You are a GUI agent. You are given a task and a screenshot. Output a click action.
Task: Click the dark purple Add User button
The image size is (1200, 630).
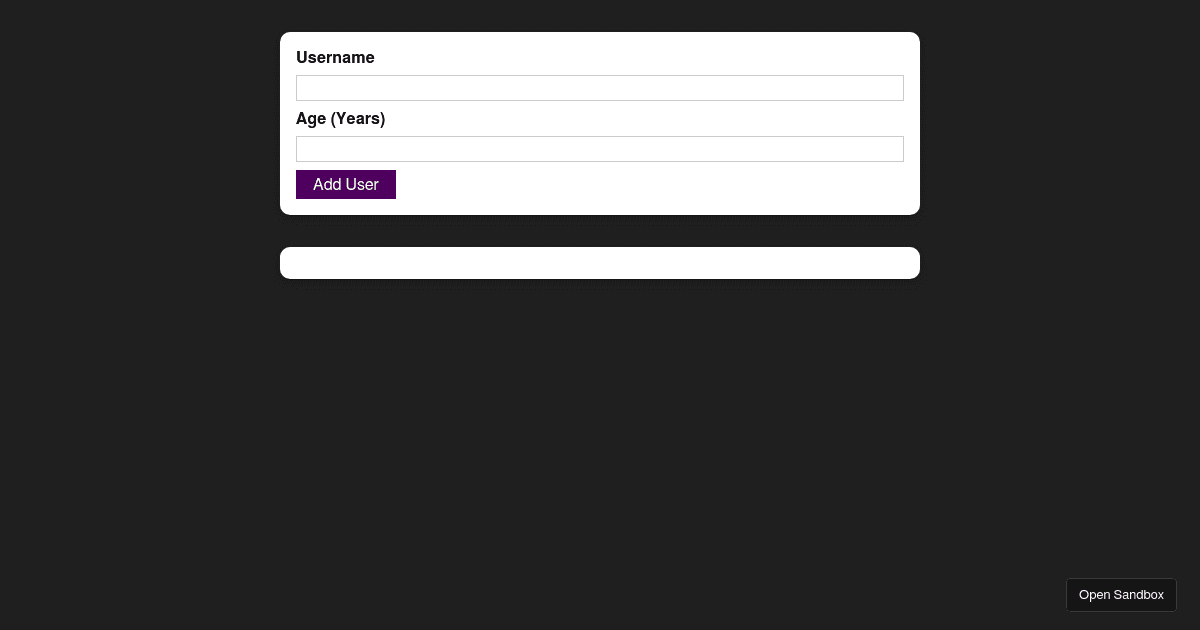(345, 184)
